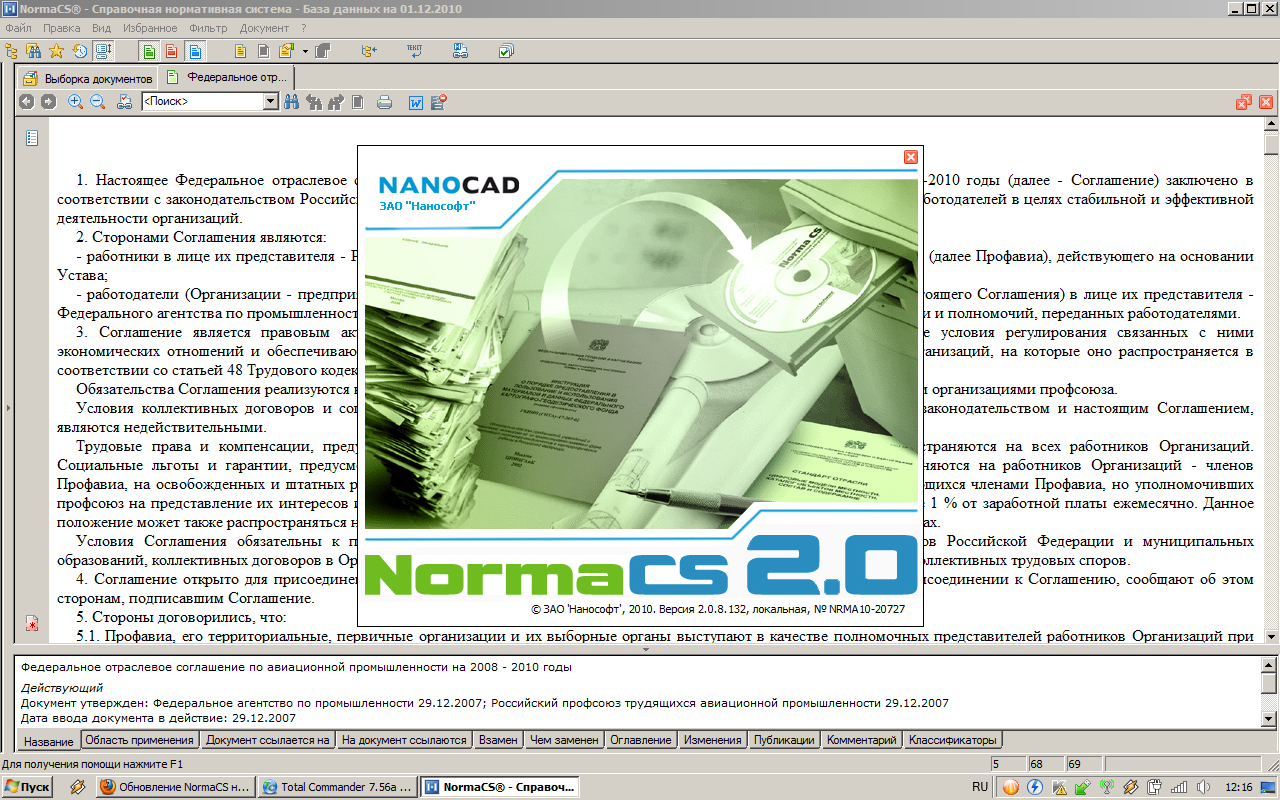Toggle the blue document status filter

coord(195,51)
